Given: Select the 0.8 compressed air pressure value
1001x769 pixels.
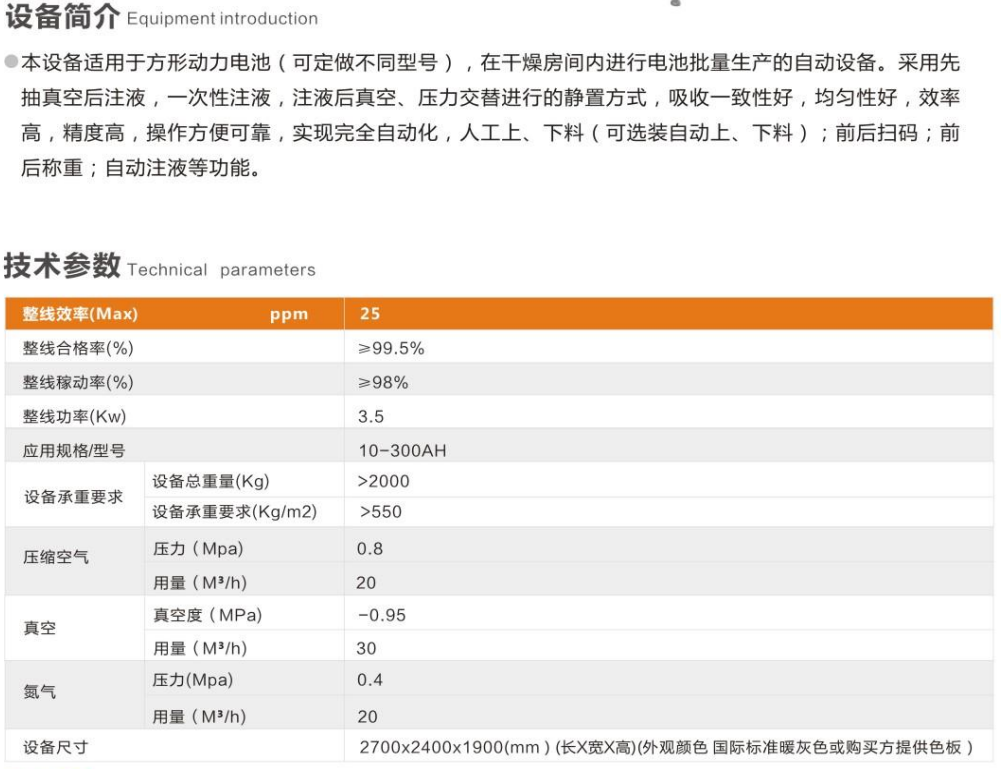Looking at the screenshot, I should pos(370,548).
